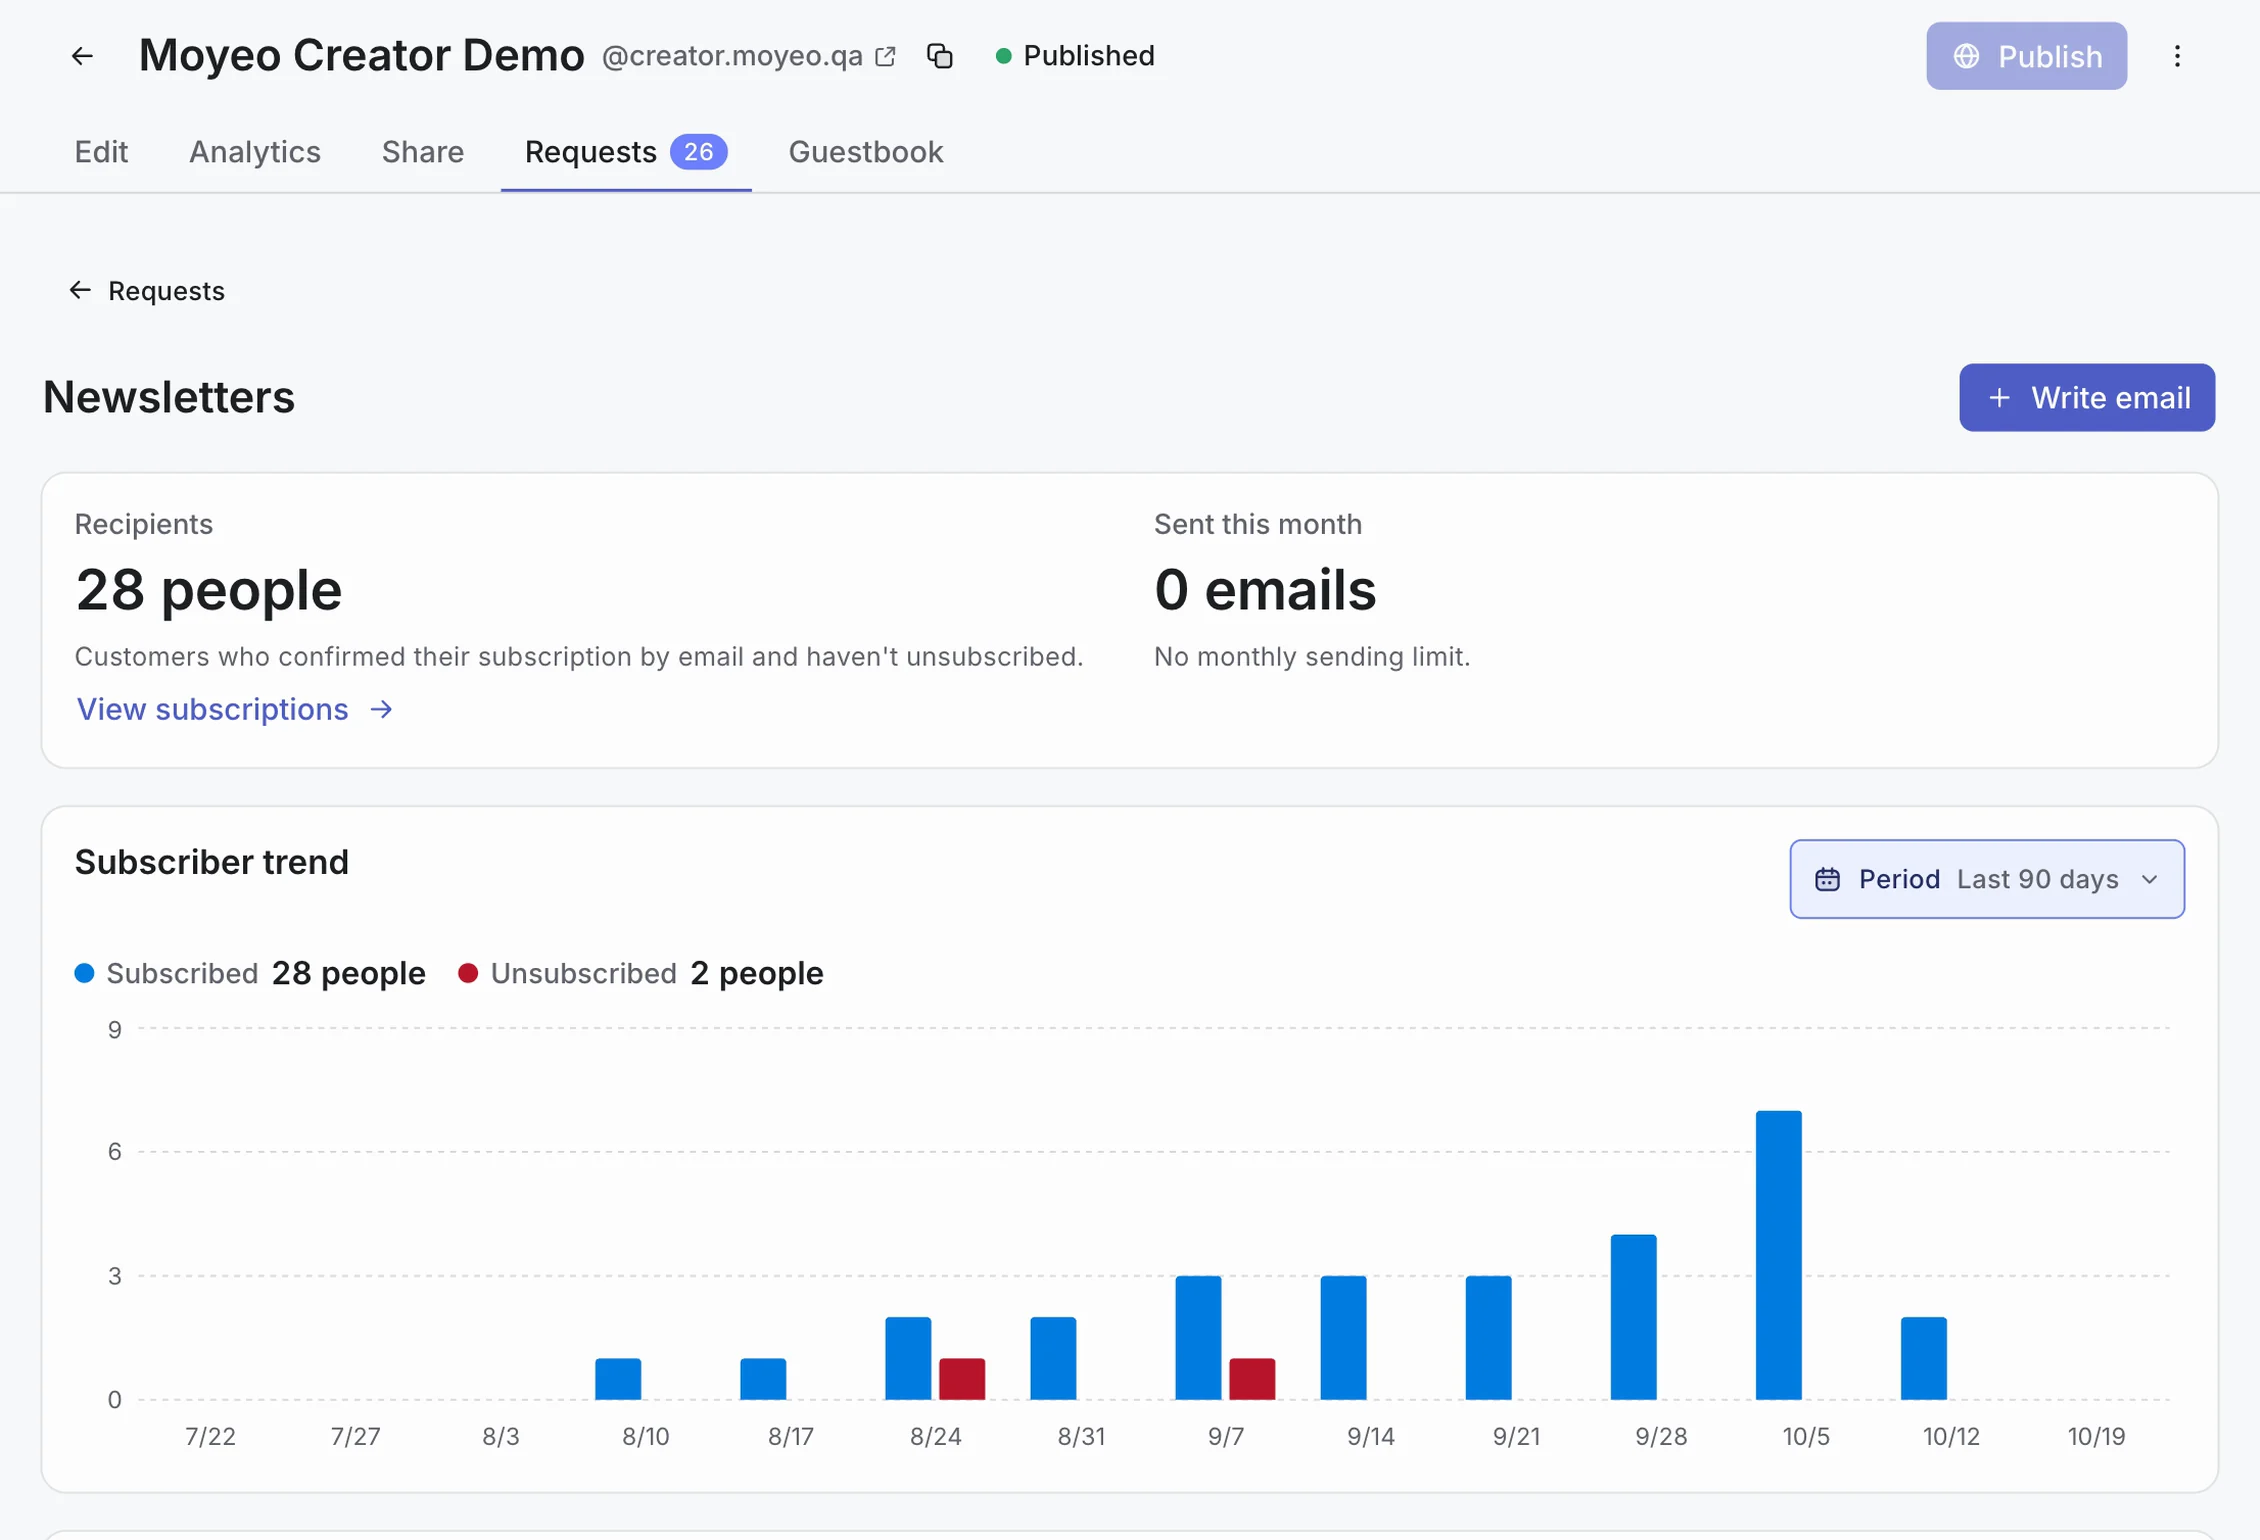Click the Write email button
The image size is (2260, 1540).
click(x=2087, y=398)
